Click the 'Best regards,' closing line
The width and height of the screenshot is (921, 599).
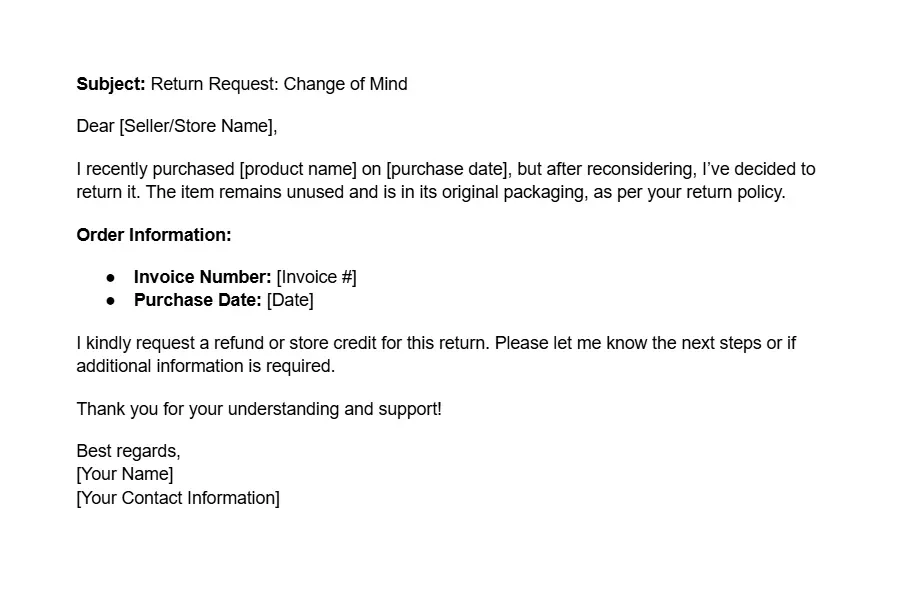(129, 451)
